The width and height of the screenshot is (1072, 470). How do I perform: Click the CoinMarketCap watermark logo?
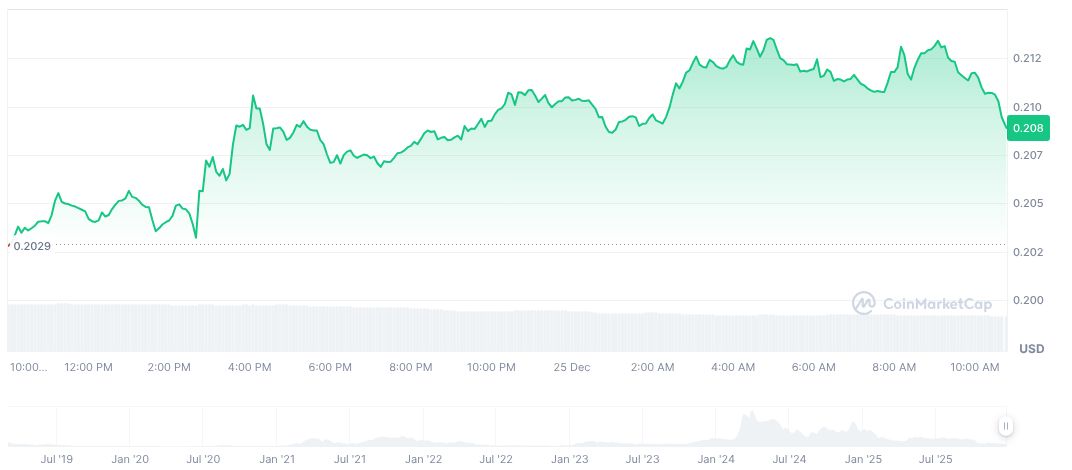[922, 302]
